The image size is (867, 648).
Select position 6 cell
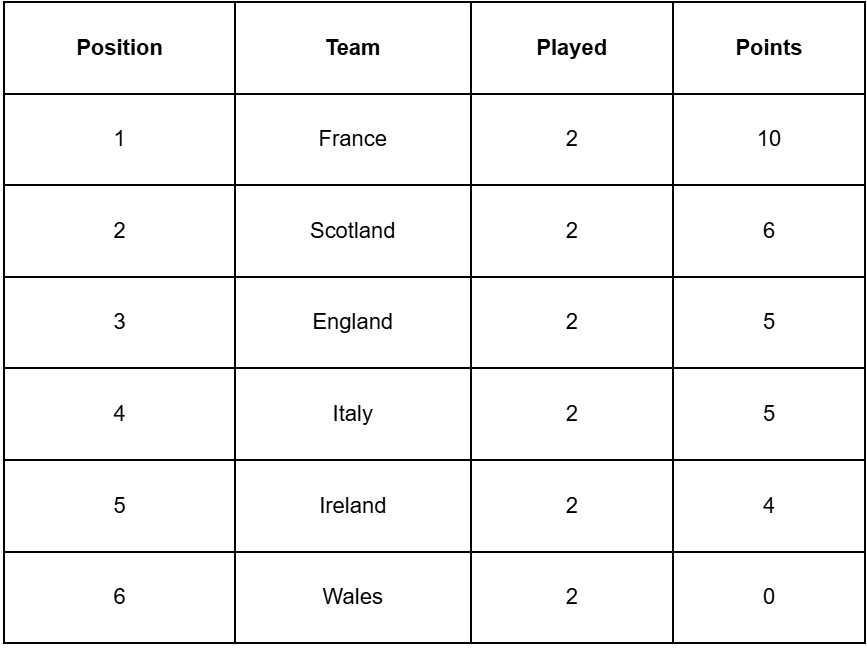pyautogui.click(x=119, y=597)
